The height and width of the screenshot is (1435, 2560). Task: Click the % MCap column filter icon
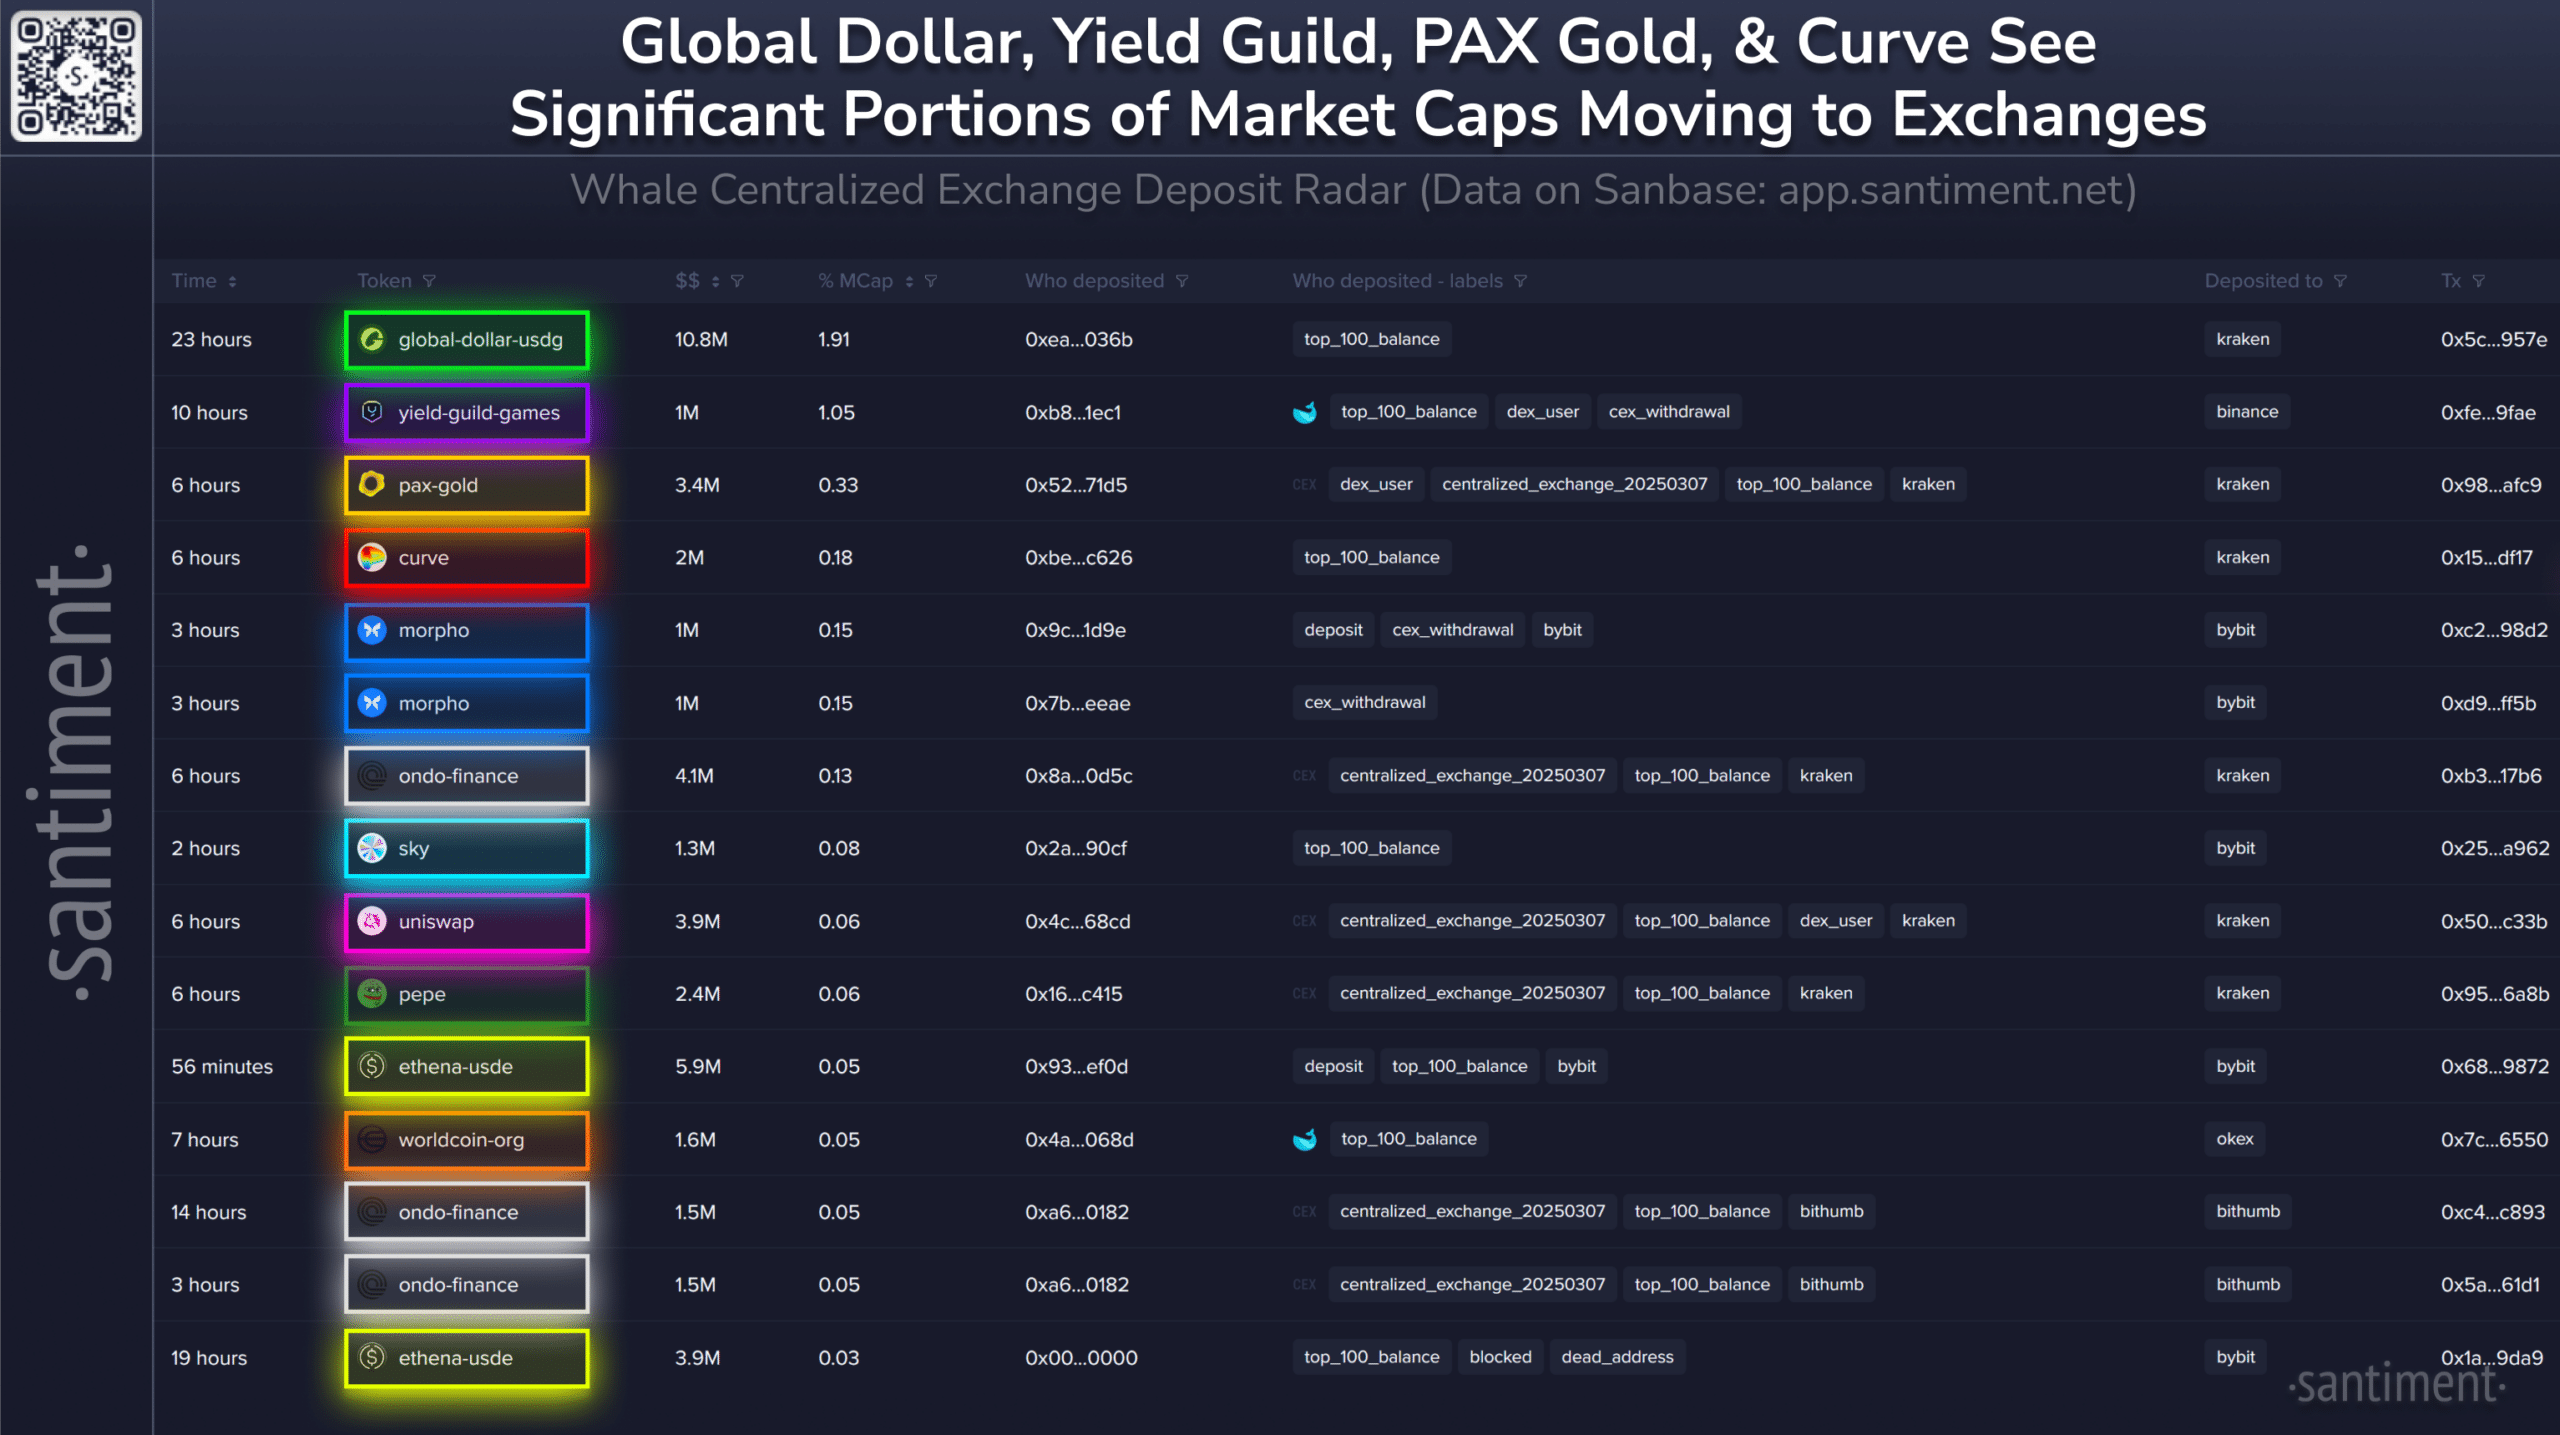tap(931, 281)
